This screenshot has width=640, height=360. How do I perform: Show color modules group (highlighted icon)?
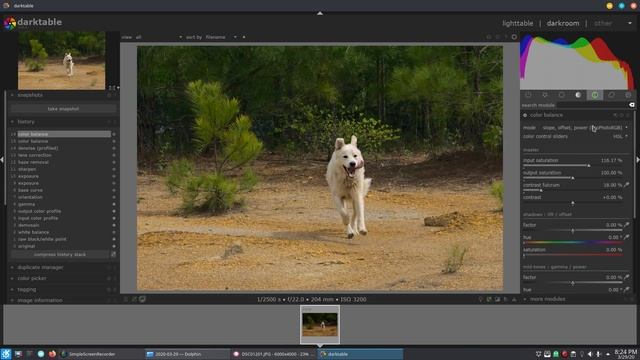[x=595, y=95]
